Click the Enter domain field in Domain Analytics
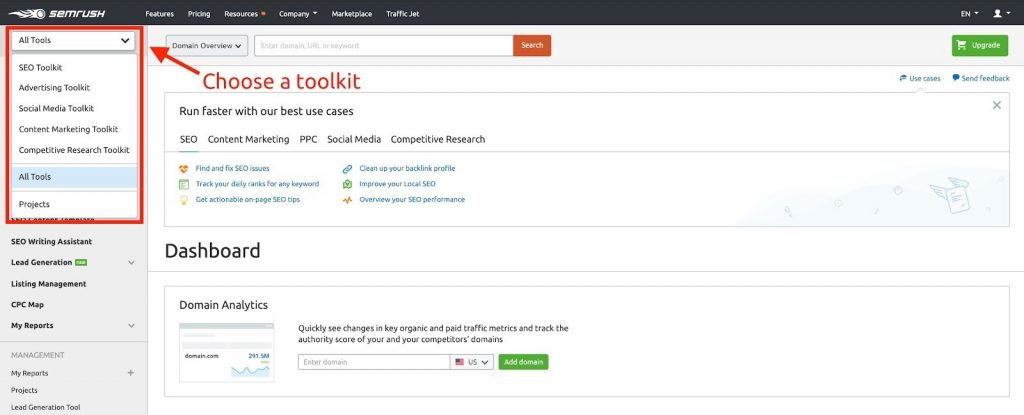The width and height of the screenshot is (1024, 415). point(374,362)
